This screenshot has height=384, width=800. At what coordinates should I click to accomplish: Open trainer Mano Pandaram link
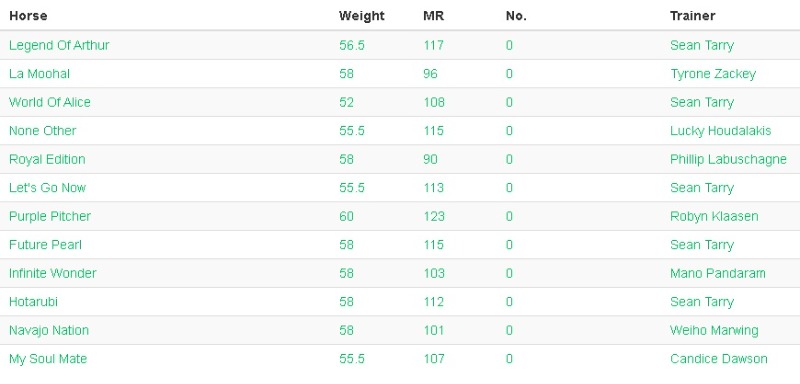pyautogui.click(x=718, y=274)
